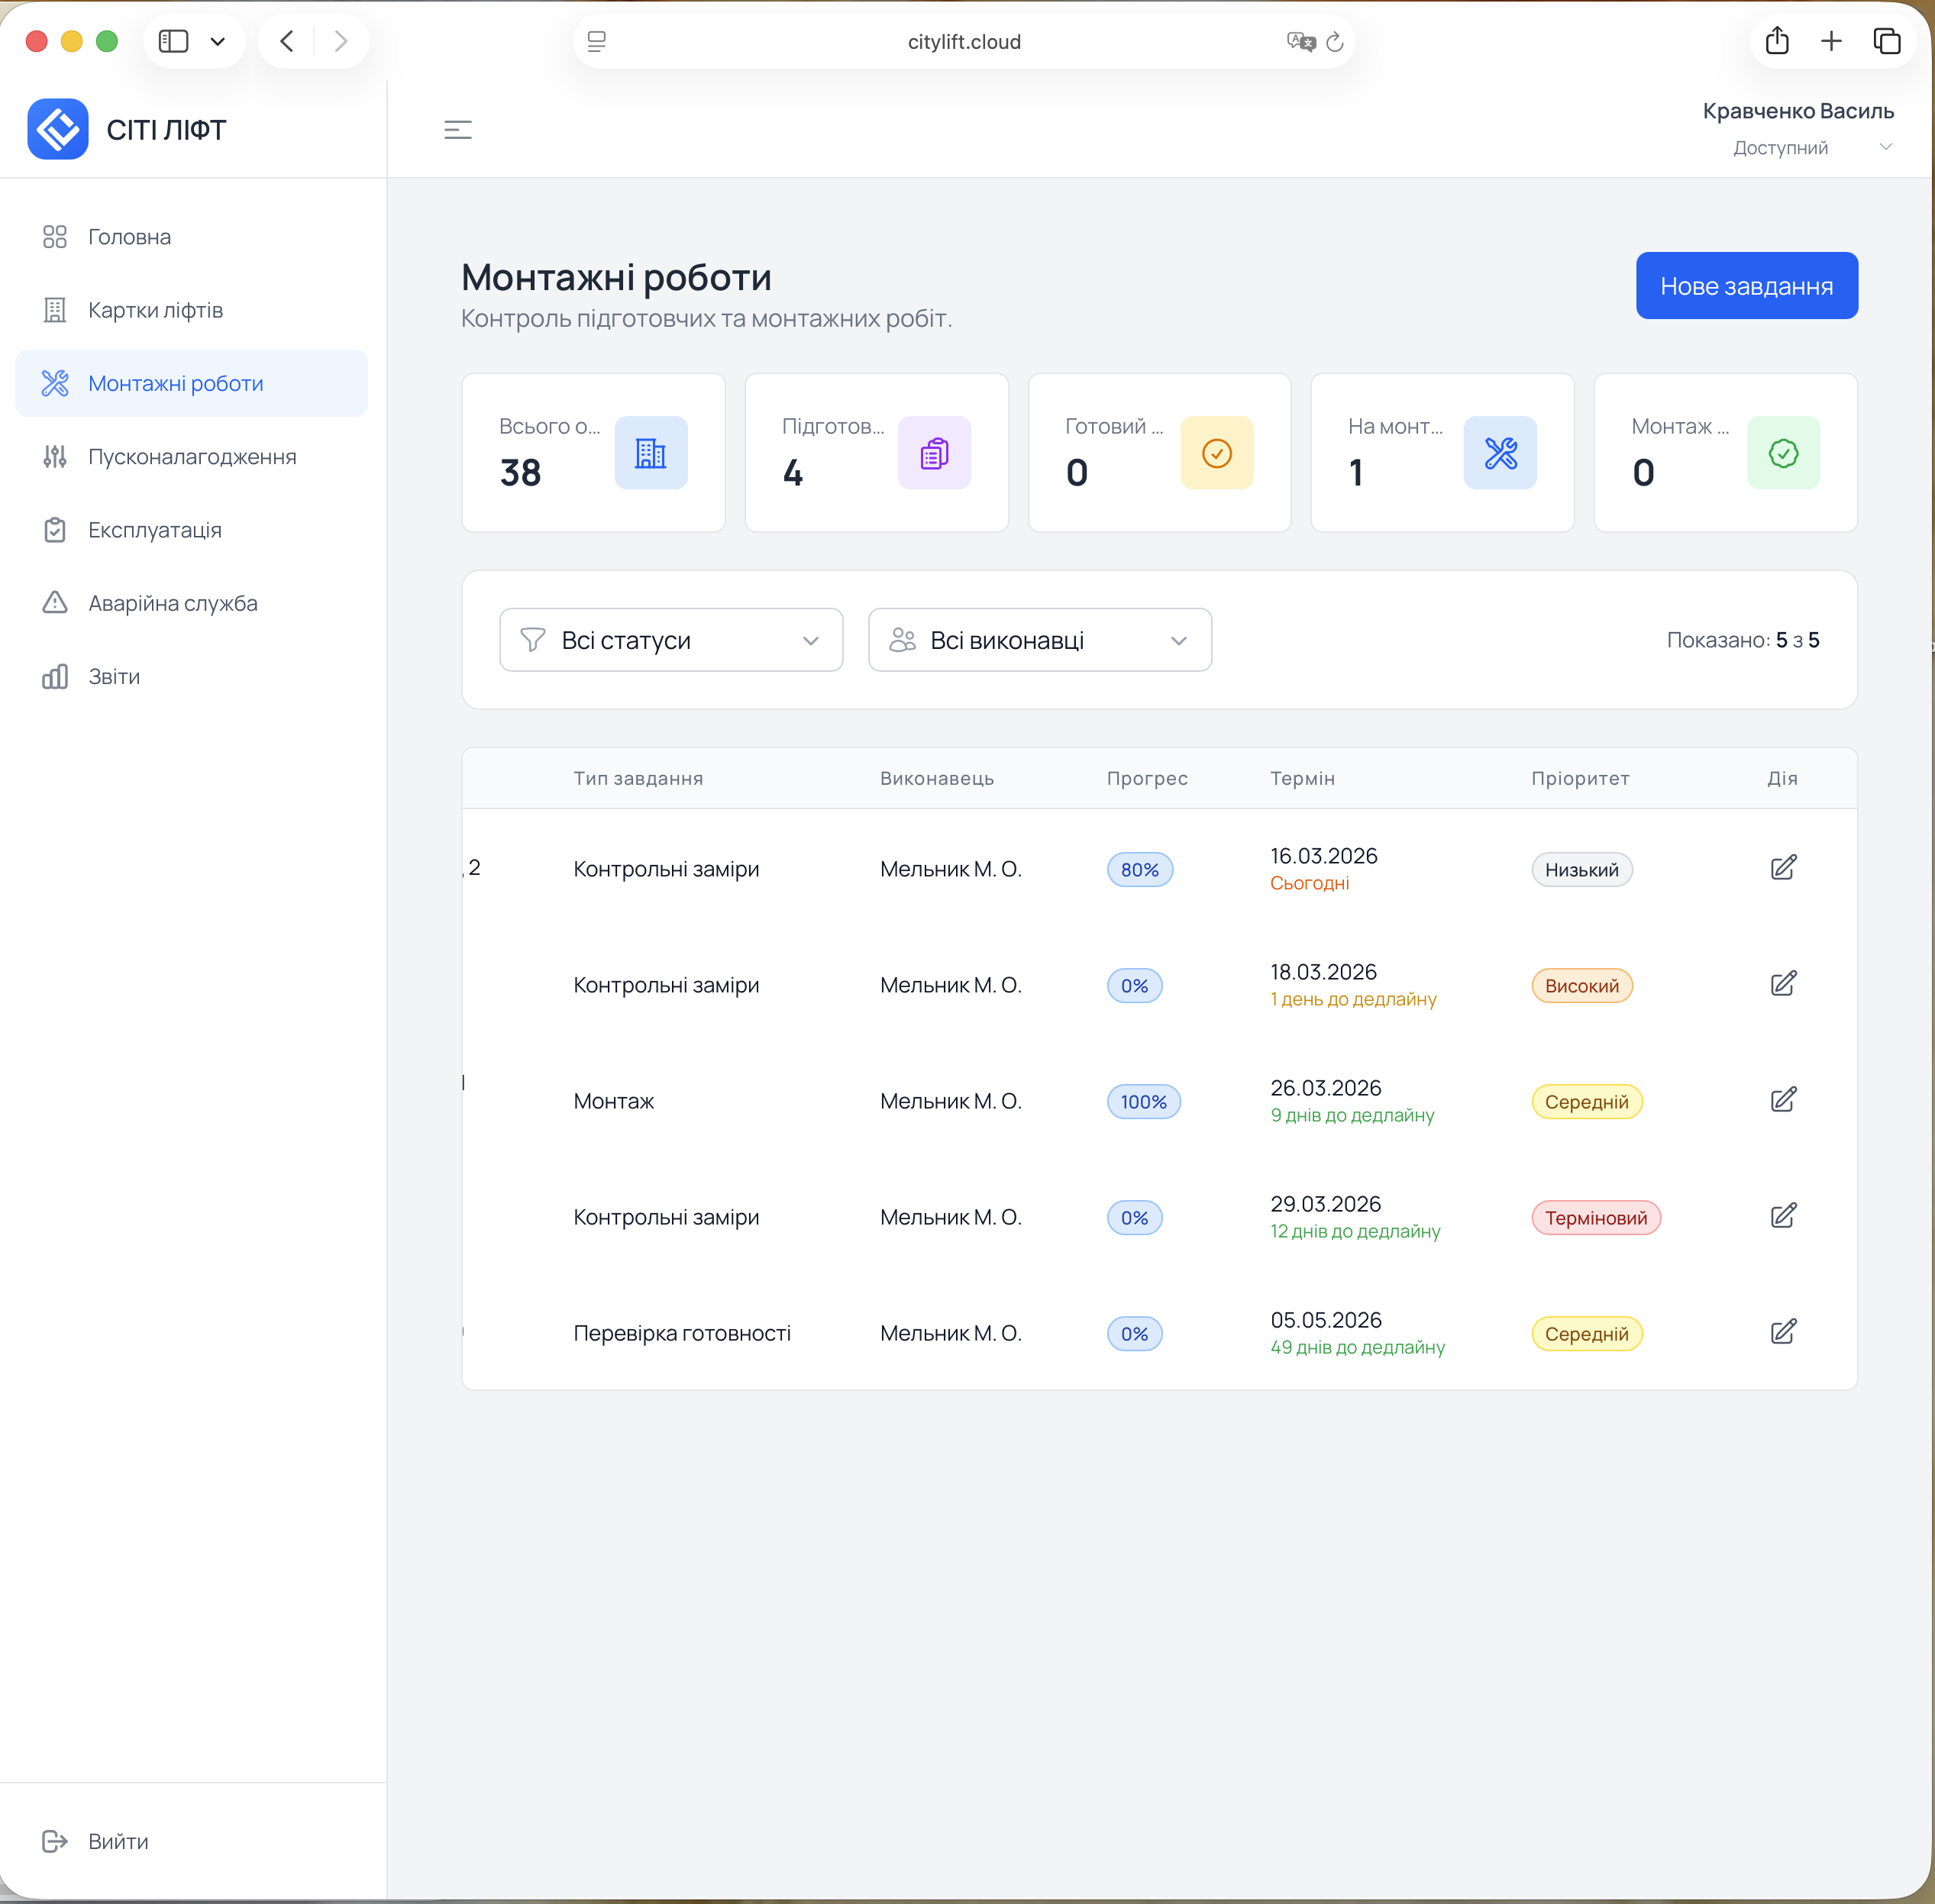Toggle the Safari sidebar button
This screenshot has width=1935, height=1904.
click(174, 42)
